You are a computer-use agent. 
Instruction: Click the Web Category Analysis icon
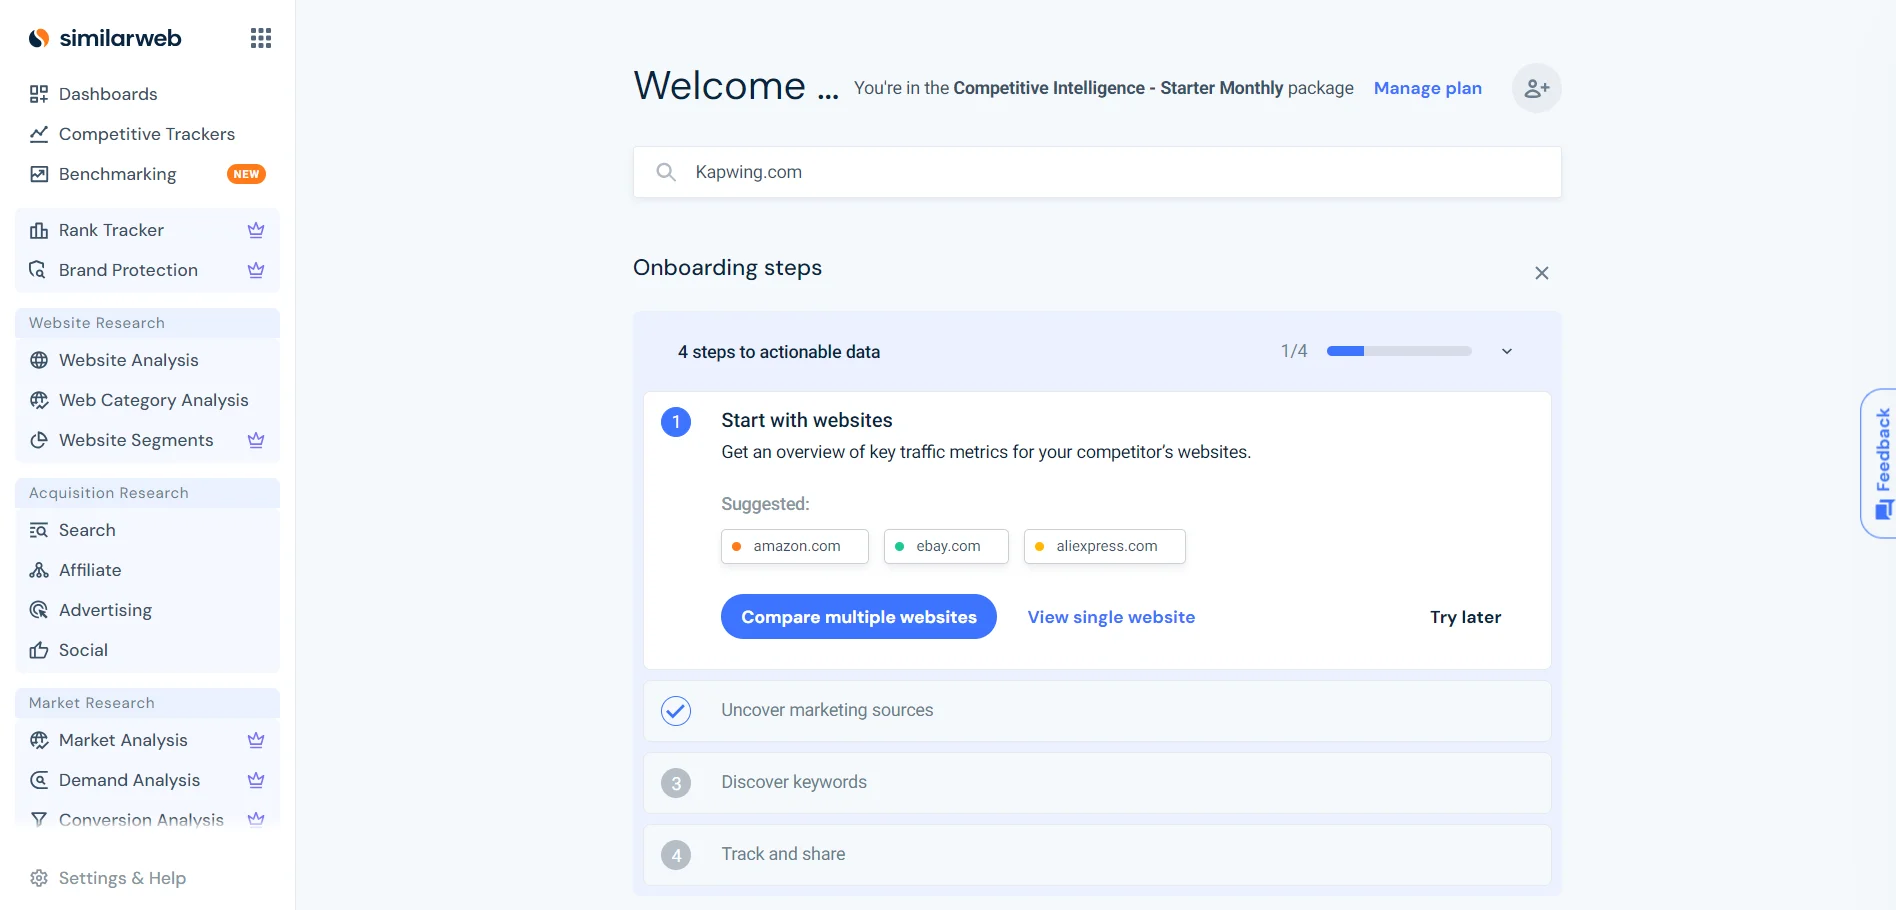tap(39, 400)
